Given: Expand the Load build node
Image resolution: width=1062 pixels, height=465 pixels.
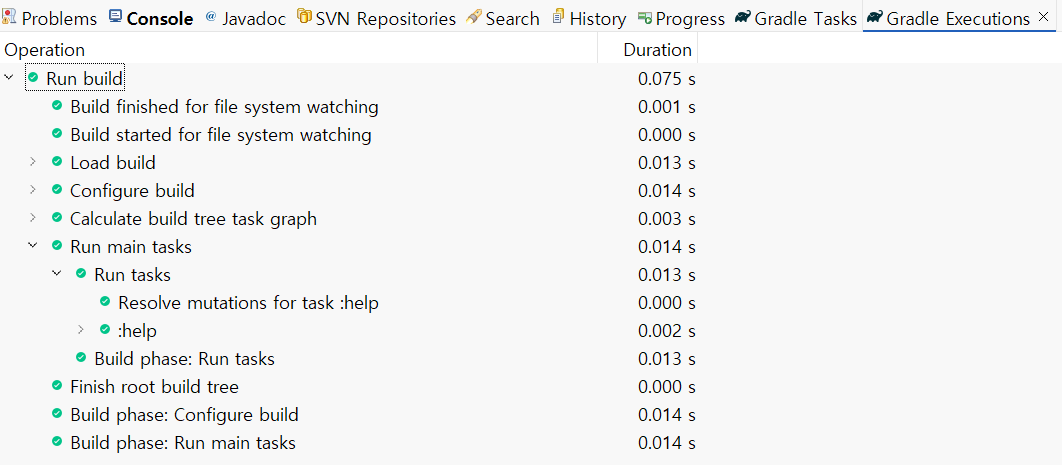Looking at the screenshot, I should pyautogui.click(x=33, y=162).
